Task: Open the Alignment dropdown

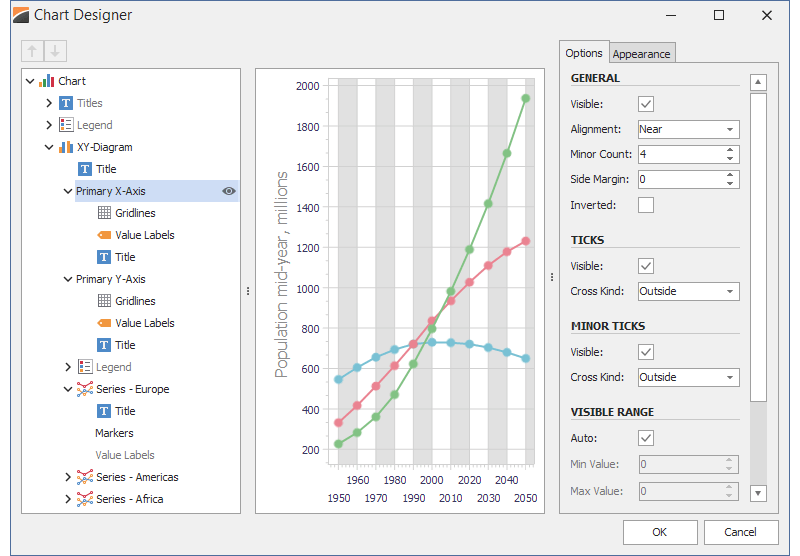Action: [730, 129]
